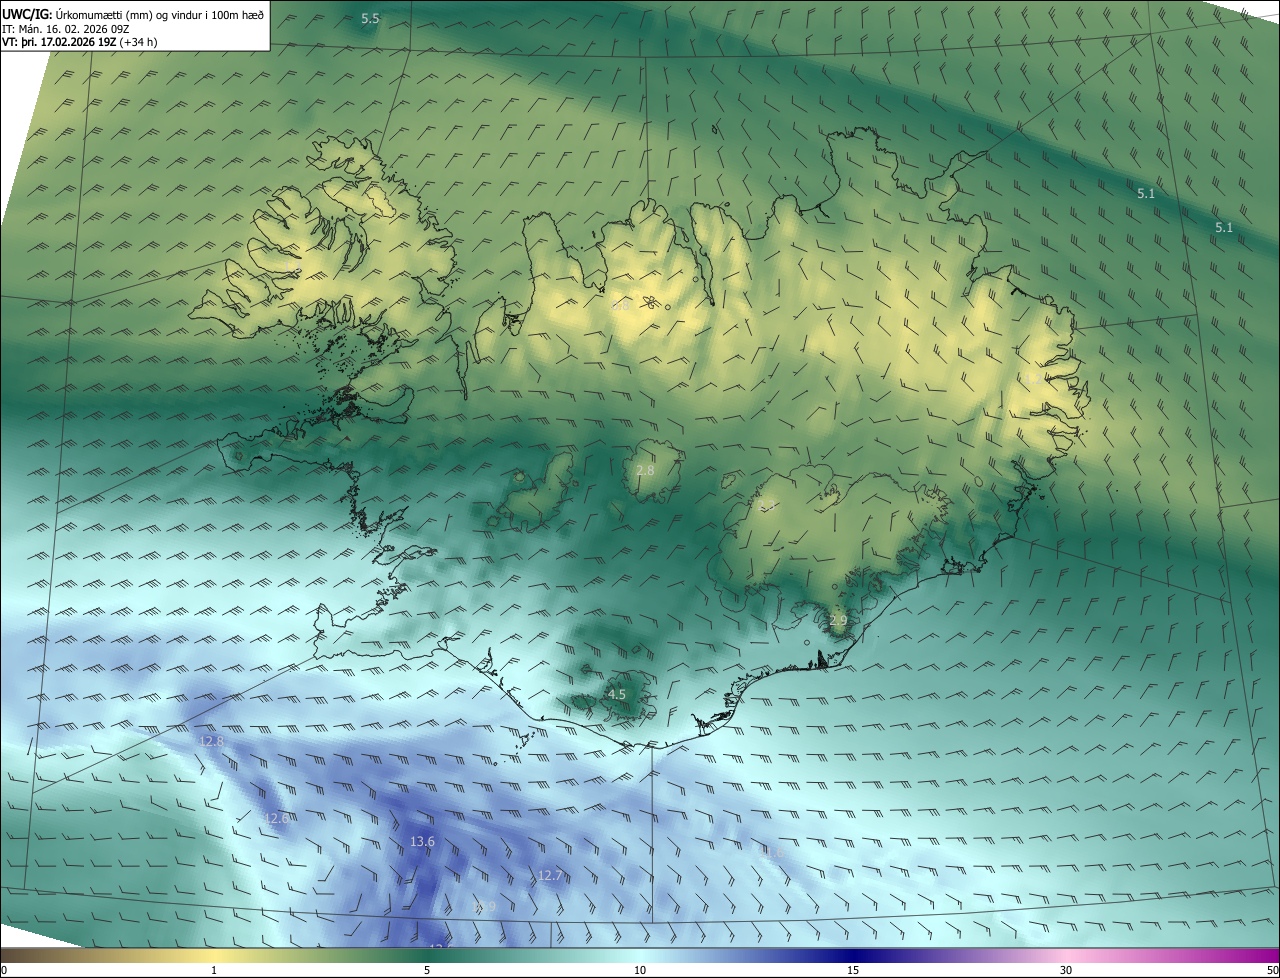Click the colorbar tick label 0
Screen dimensions: 1280x978
point(4,971)
